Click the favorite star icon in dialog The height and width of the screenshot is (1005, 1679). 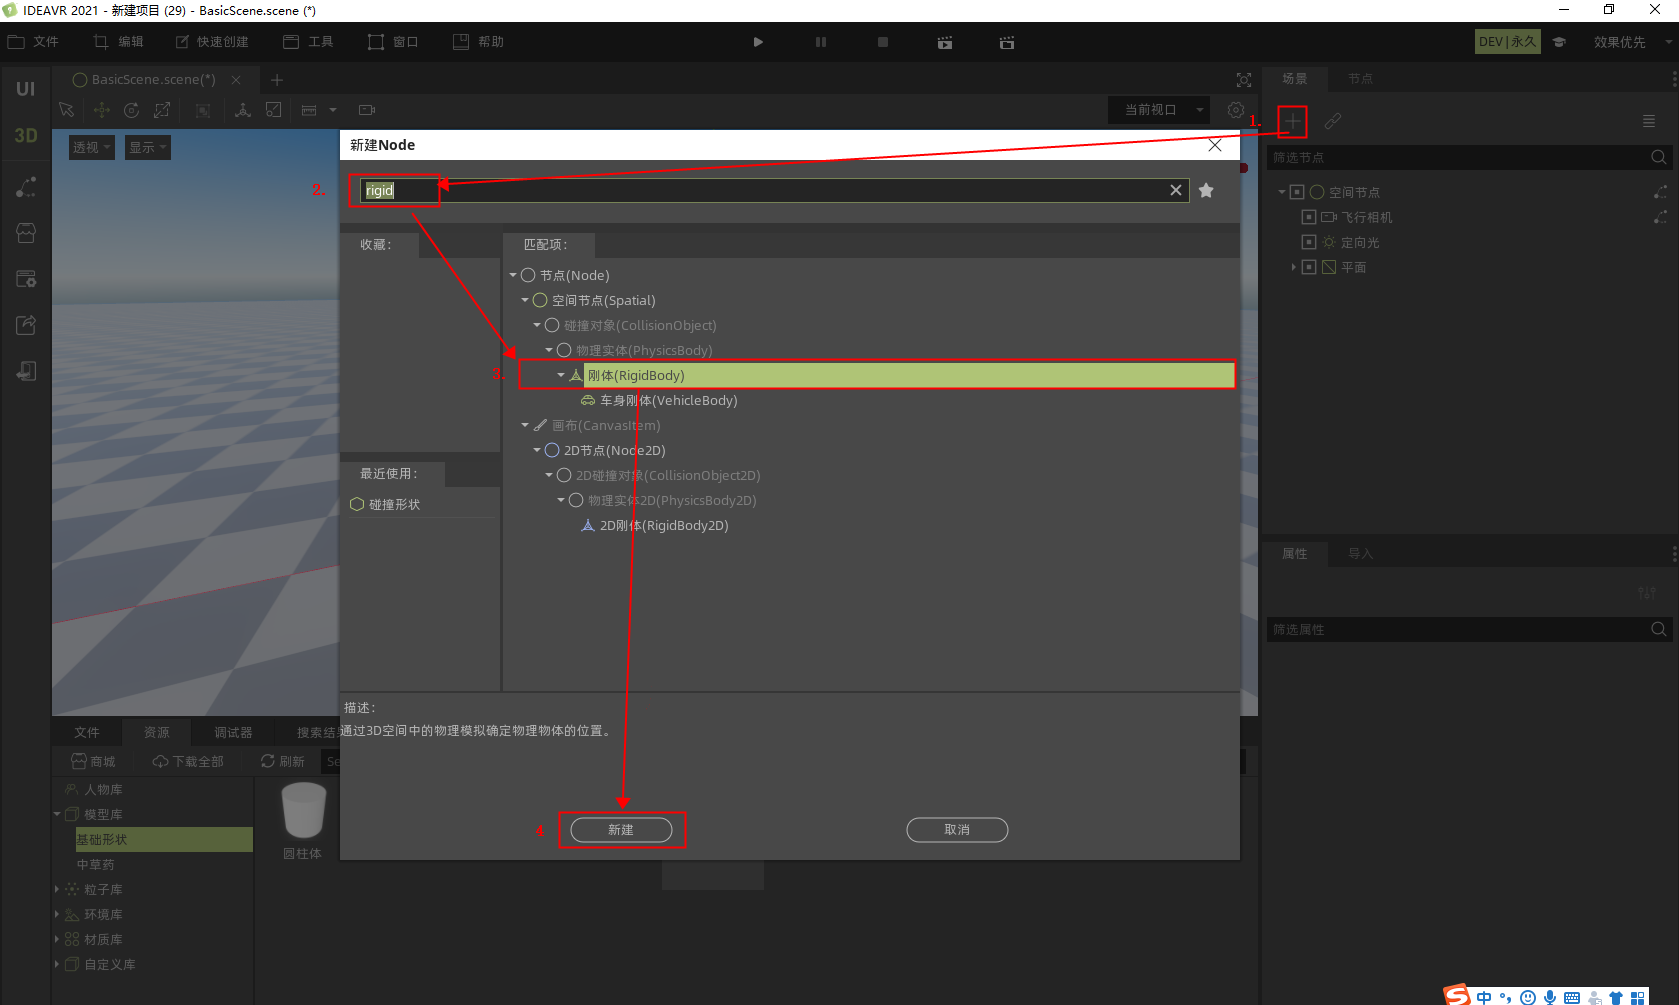coord(1206,190)
